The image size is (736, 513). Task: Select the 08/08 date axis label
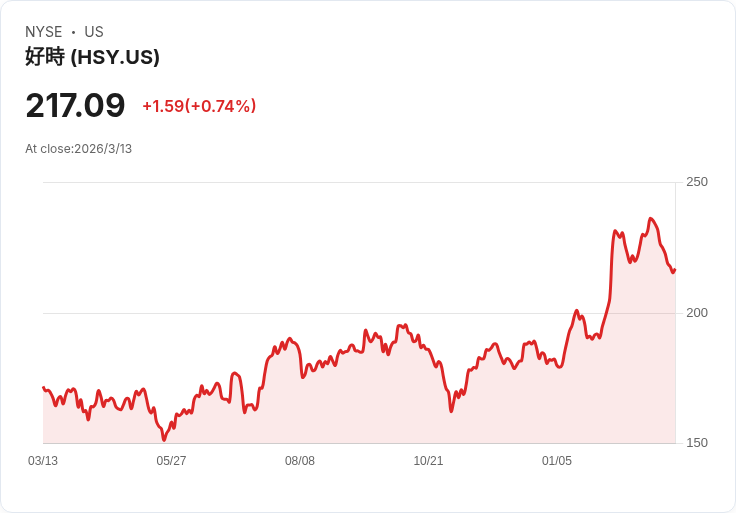(x=300, y=461)
